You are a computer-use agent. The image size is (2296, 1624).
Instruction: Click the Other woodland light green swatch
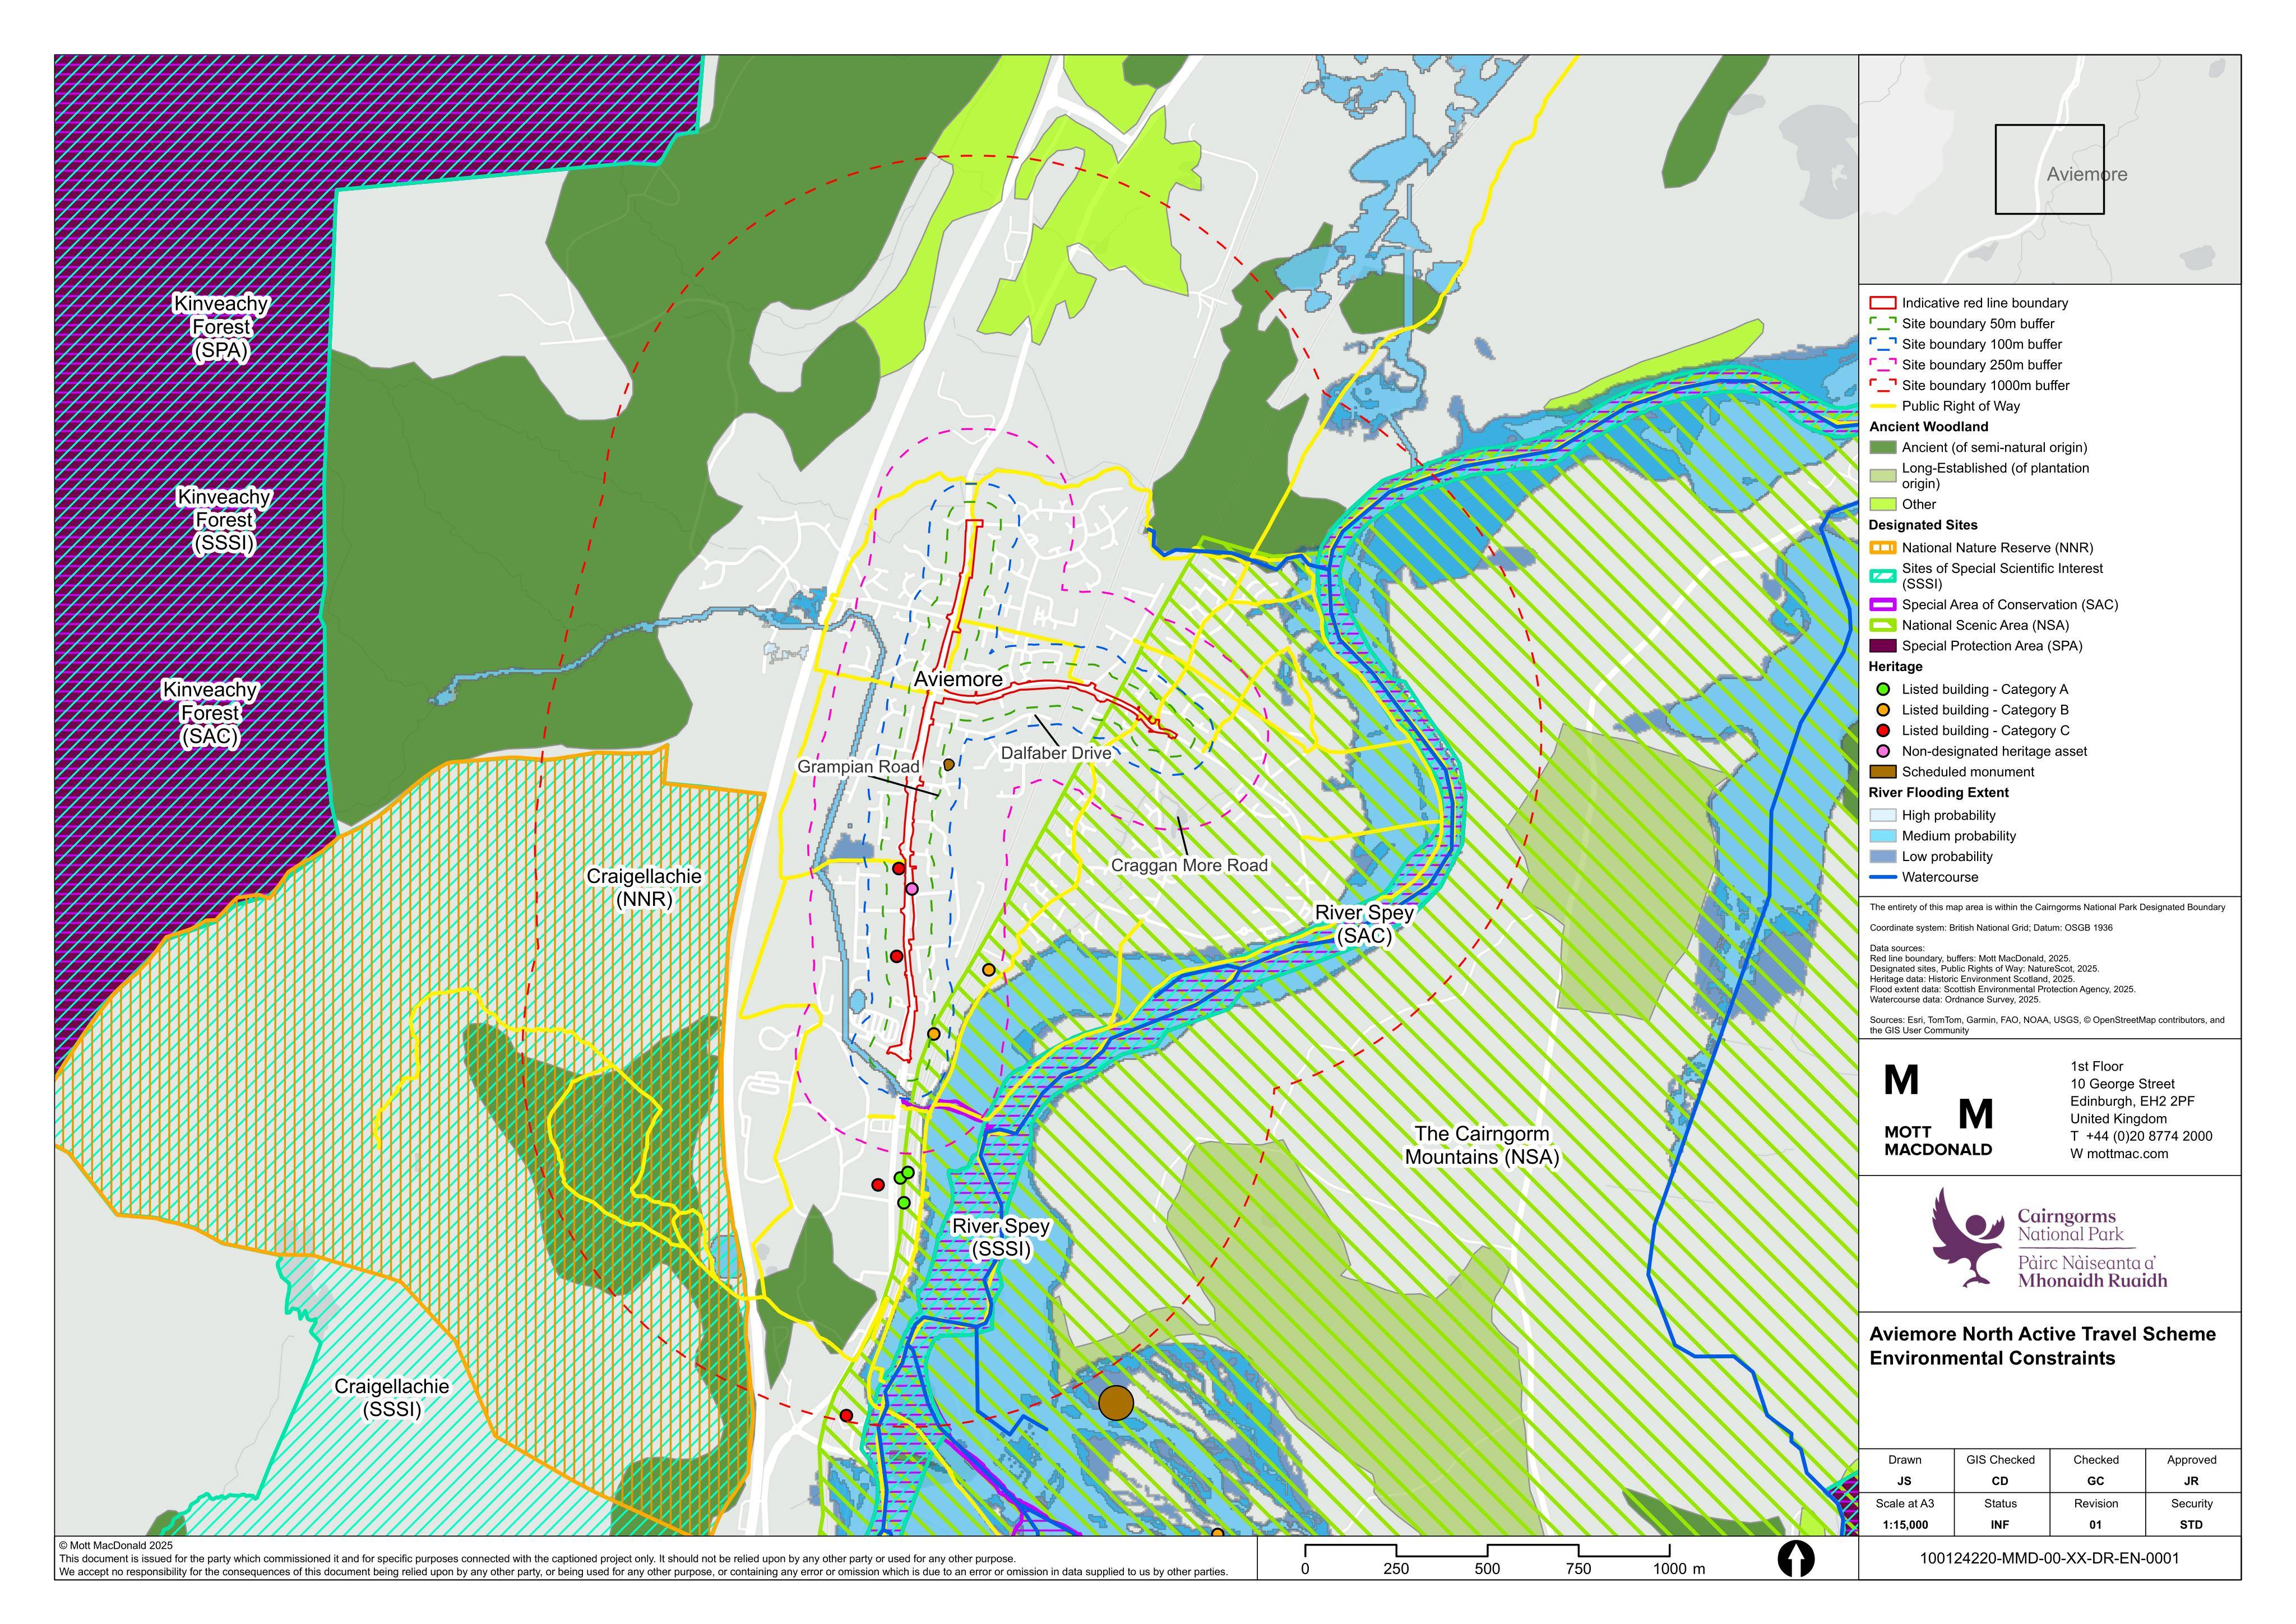1883,505
